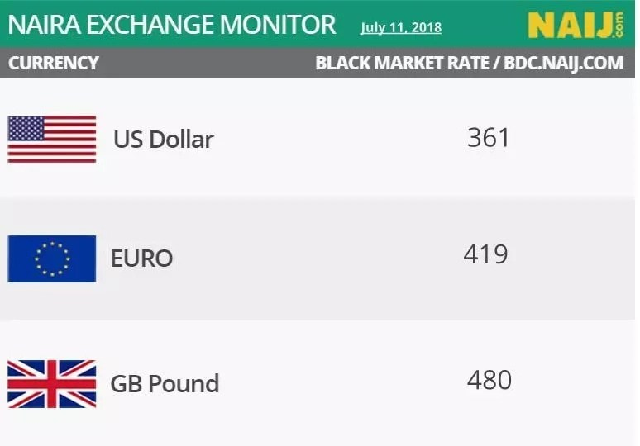640x446 pixels.
Task: Click the United States flag icon
Action: tap(52, 139)
